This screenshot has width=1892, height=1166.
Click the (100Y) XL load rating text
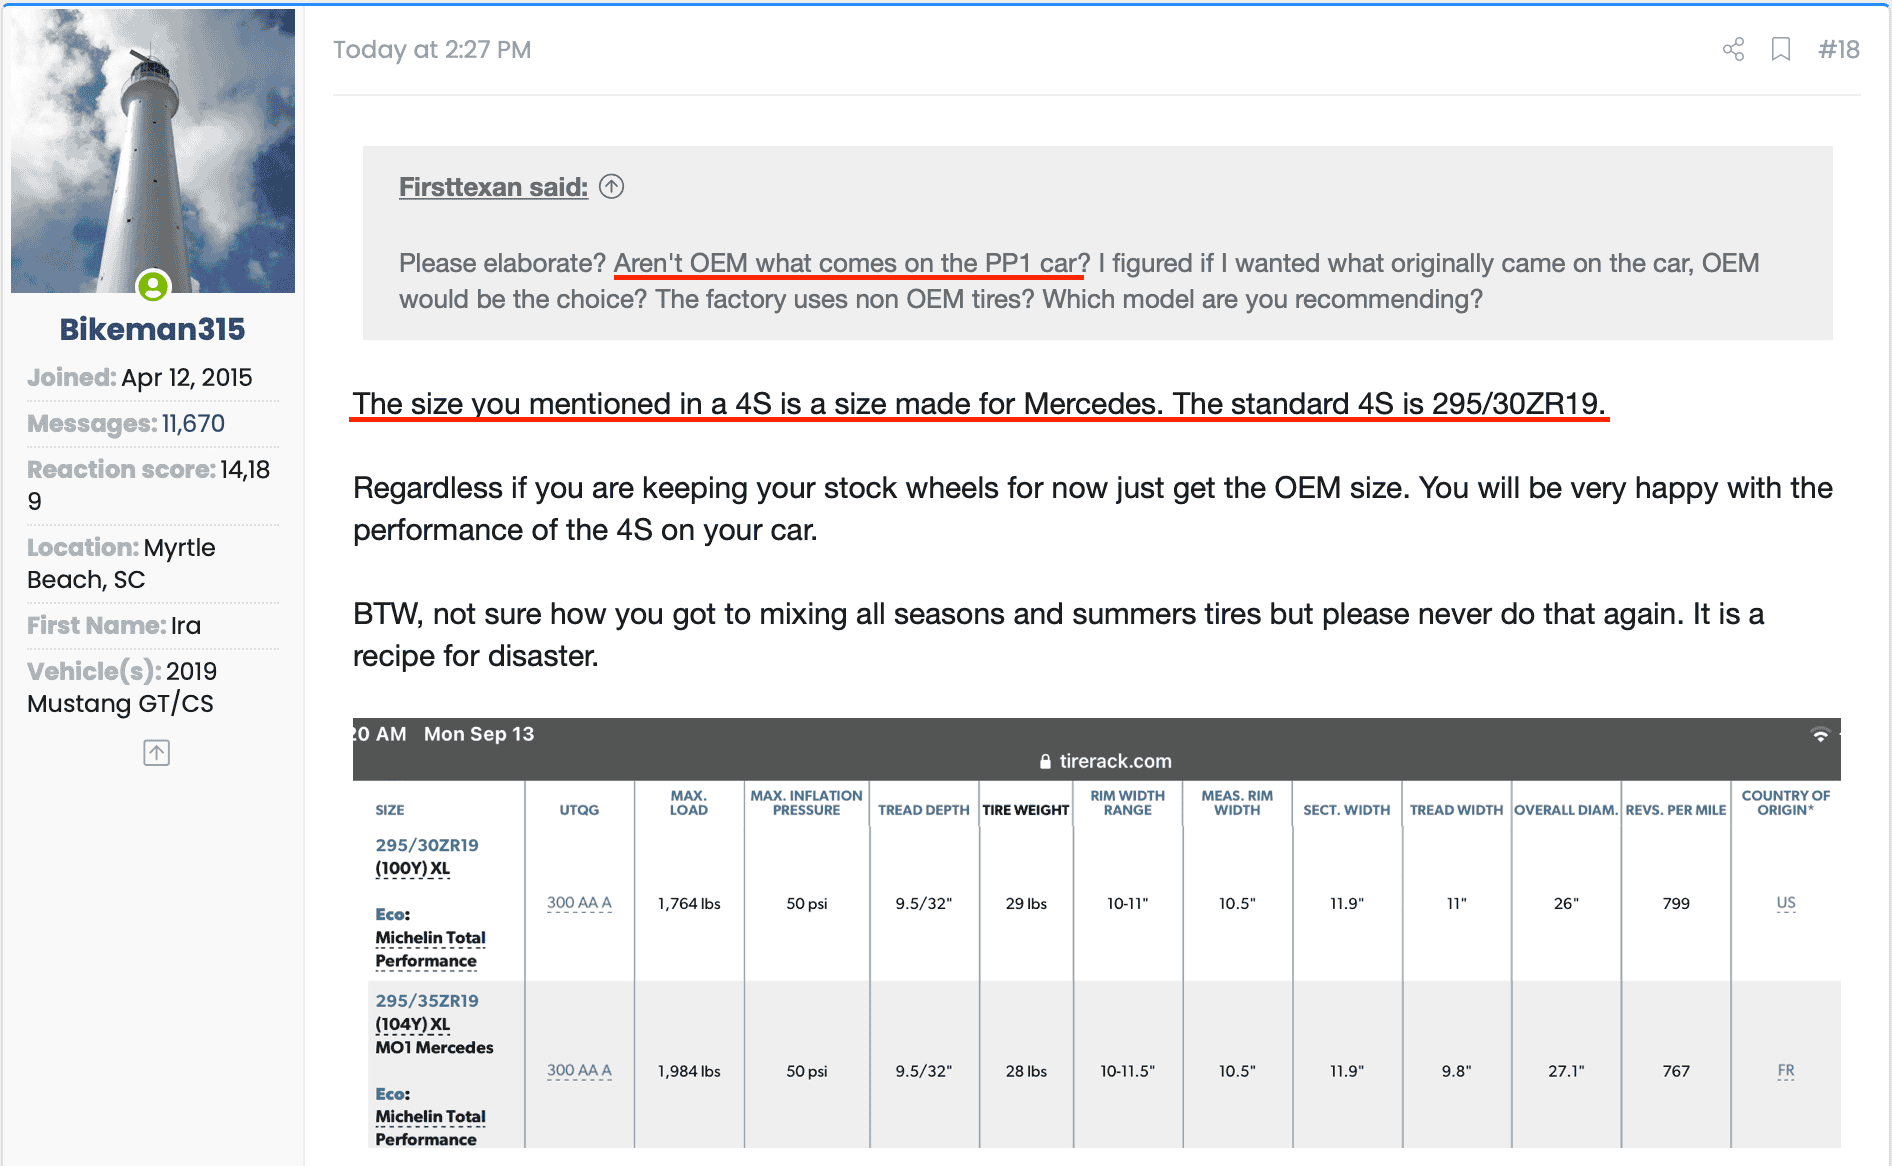(412, 868)
